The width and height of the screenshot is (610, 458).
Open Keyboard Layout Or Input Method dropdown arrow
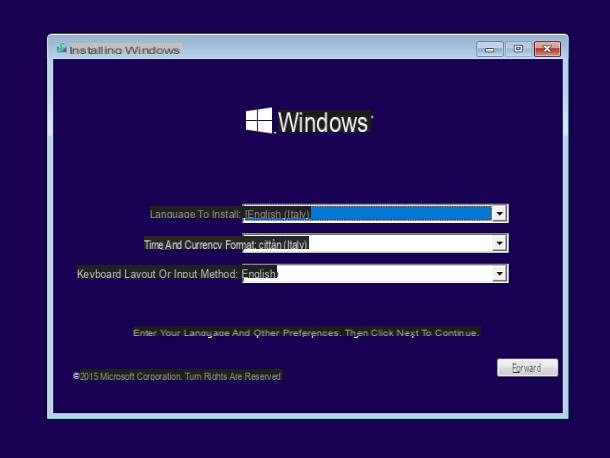pyautogui.click(x=500, y=274)
